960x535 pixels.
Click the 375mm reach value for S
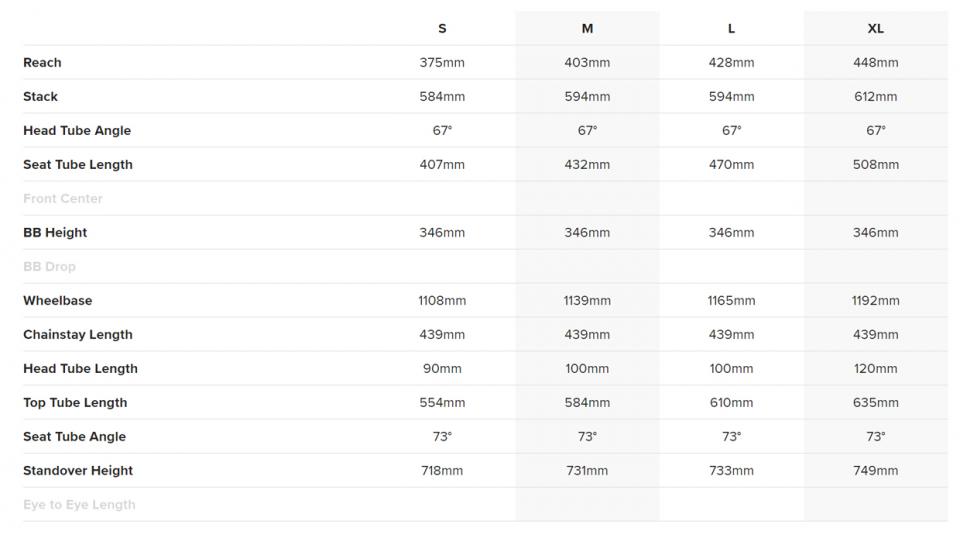coord(442,62)
